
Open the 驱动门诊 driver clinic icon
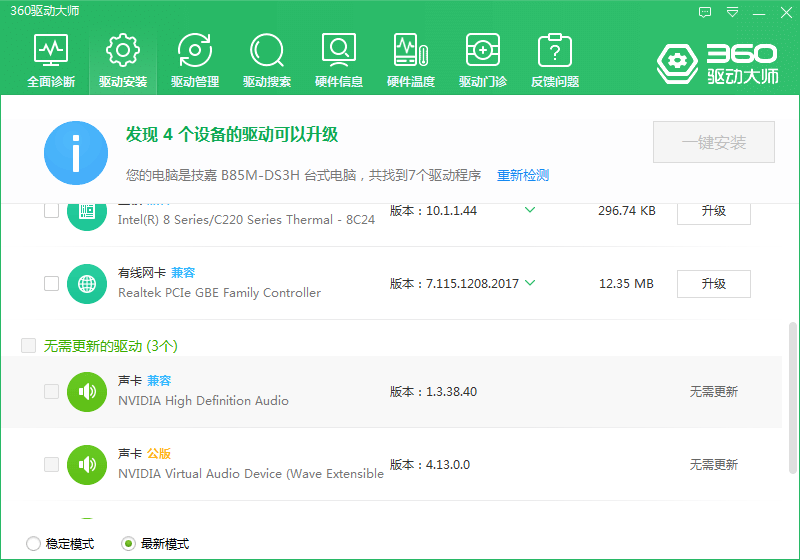point(483,60)
